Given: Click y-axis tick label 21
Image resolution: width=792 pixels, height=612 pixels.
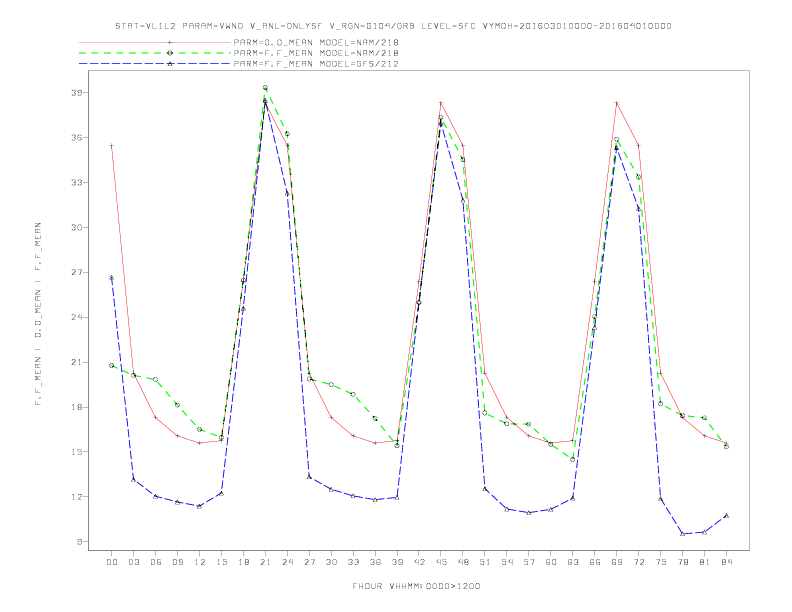Looking at the screenshot, I should [x=76, y=363].
